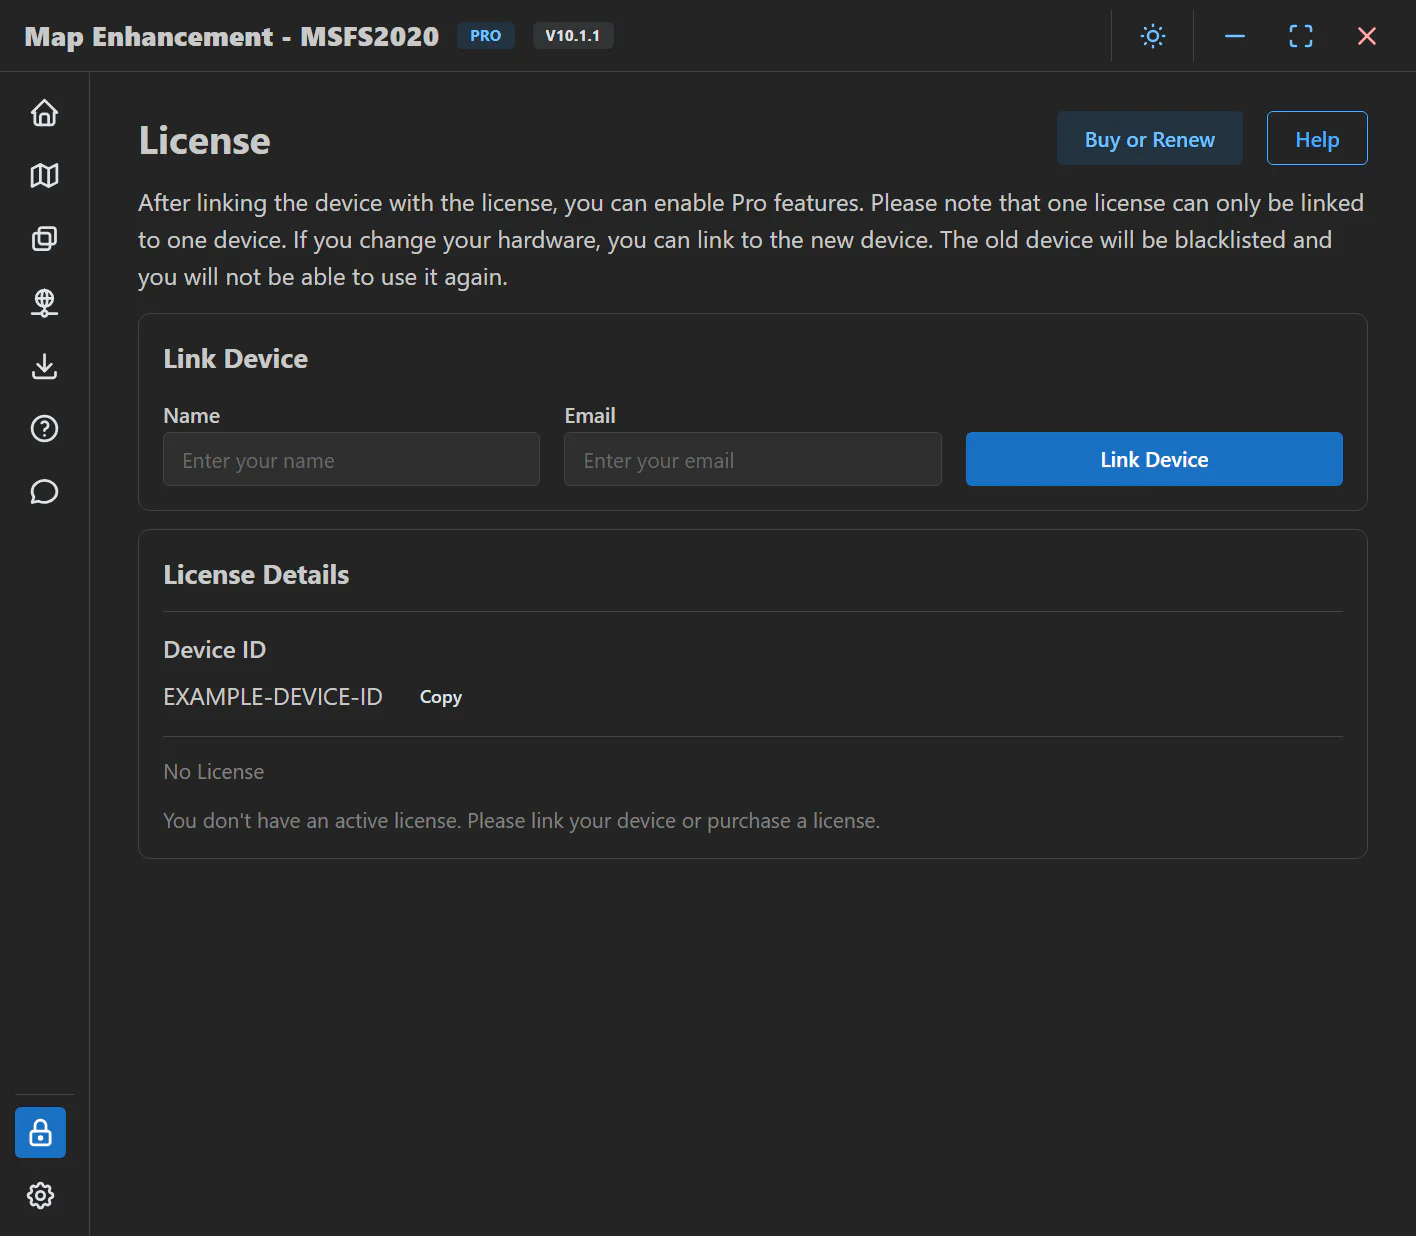Open the download icon in sidebar
This screenshot has height=1236, width=1416.
[x=44, y=366]
